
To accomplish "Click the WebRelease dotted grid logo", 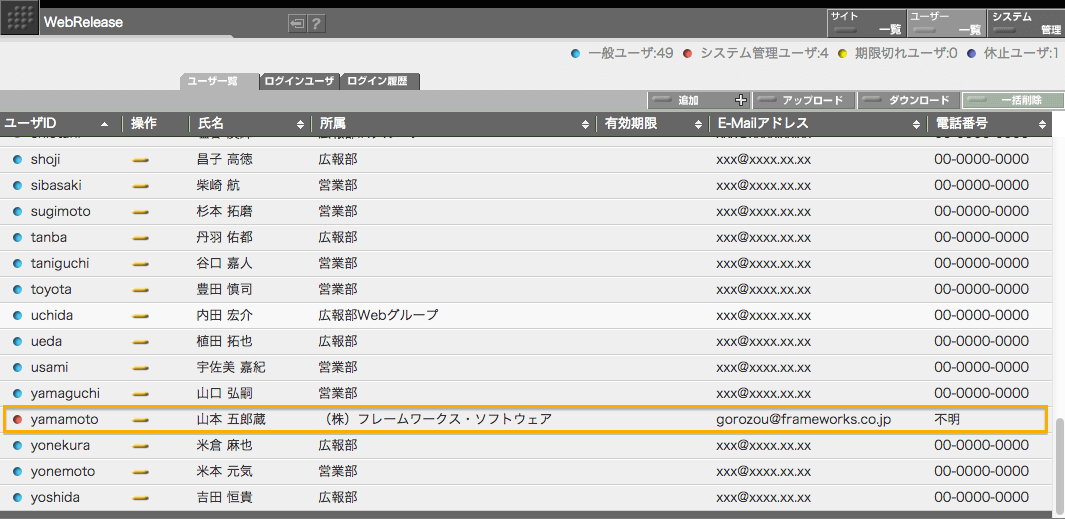I will pyautogui.click(x=19, y=19).
